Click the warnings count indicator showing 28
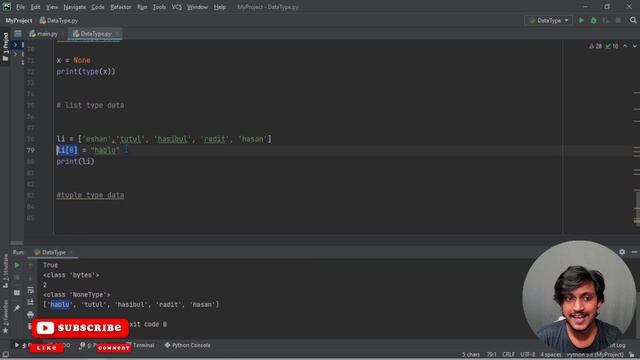The height and width of the screenshot is (360, 640). [596, 46]
